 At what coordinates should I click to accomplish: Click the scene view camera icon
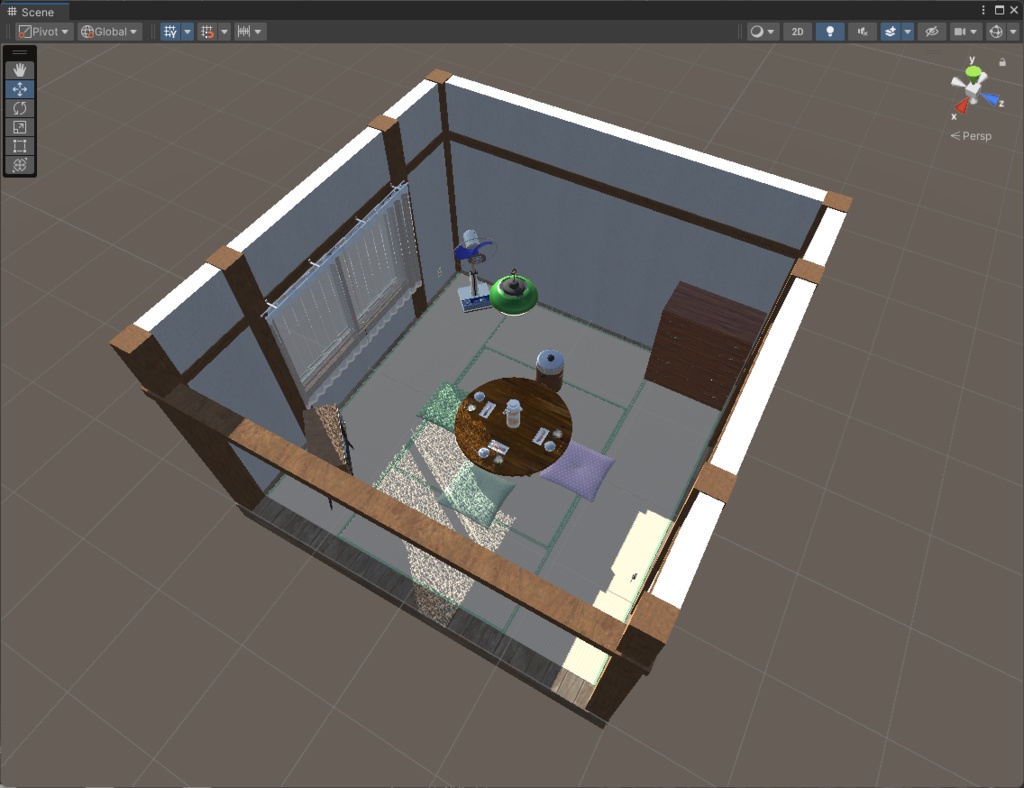coord(961,31)
